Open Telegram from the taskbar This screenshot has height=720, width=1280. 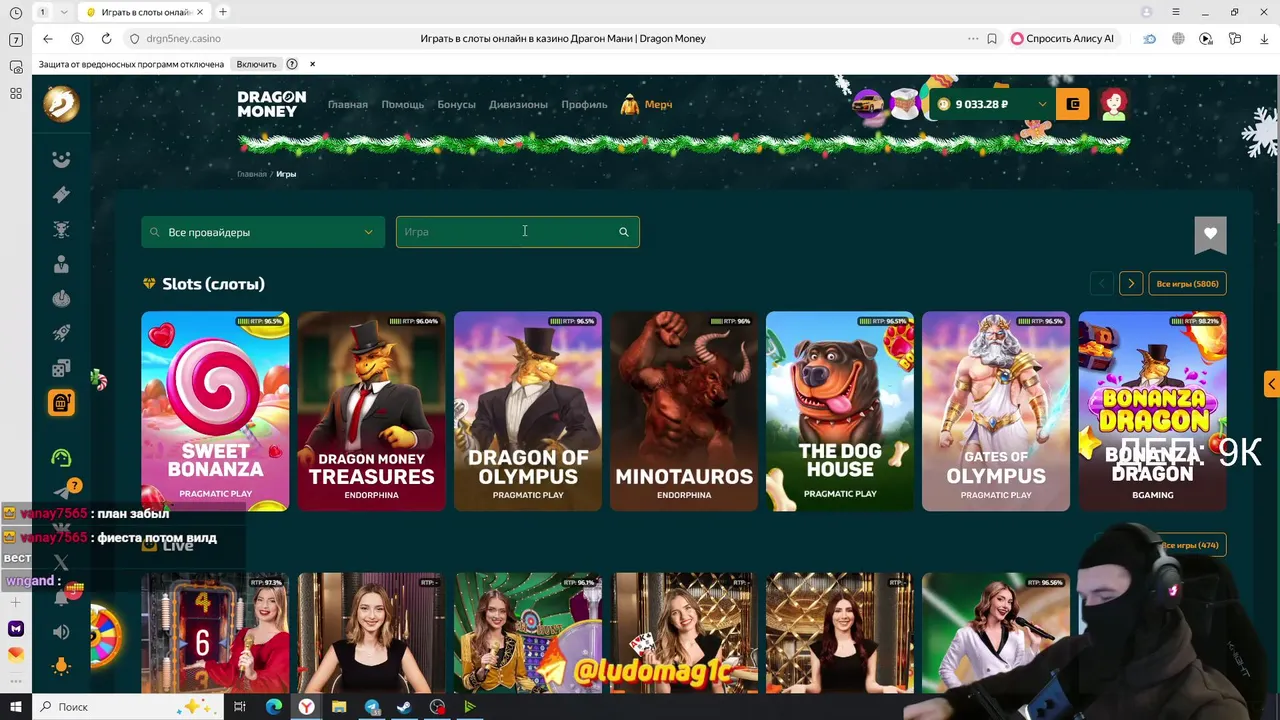click(372, 707)
